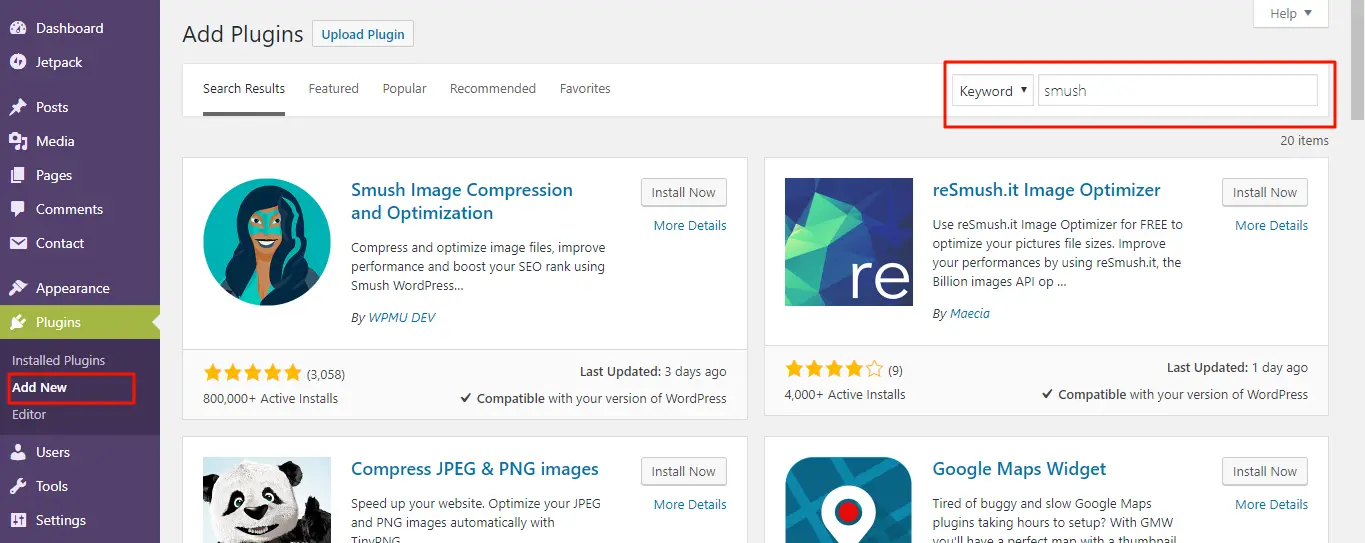
Task: Click the Smush plugin avatar thumbnail
Action: 267,242
